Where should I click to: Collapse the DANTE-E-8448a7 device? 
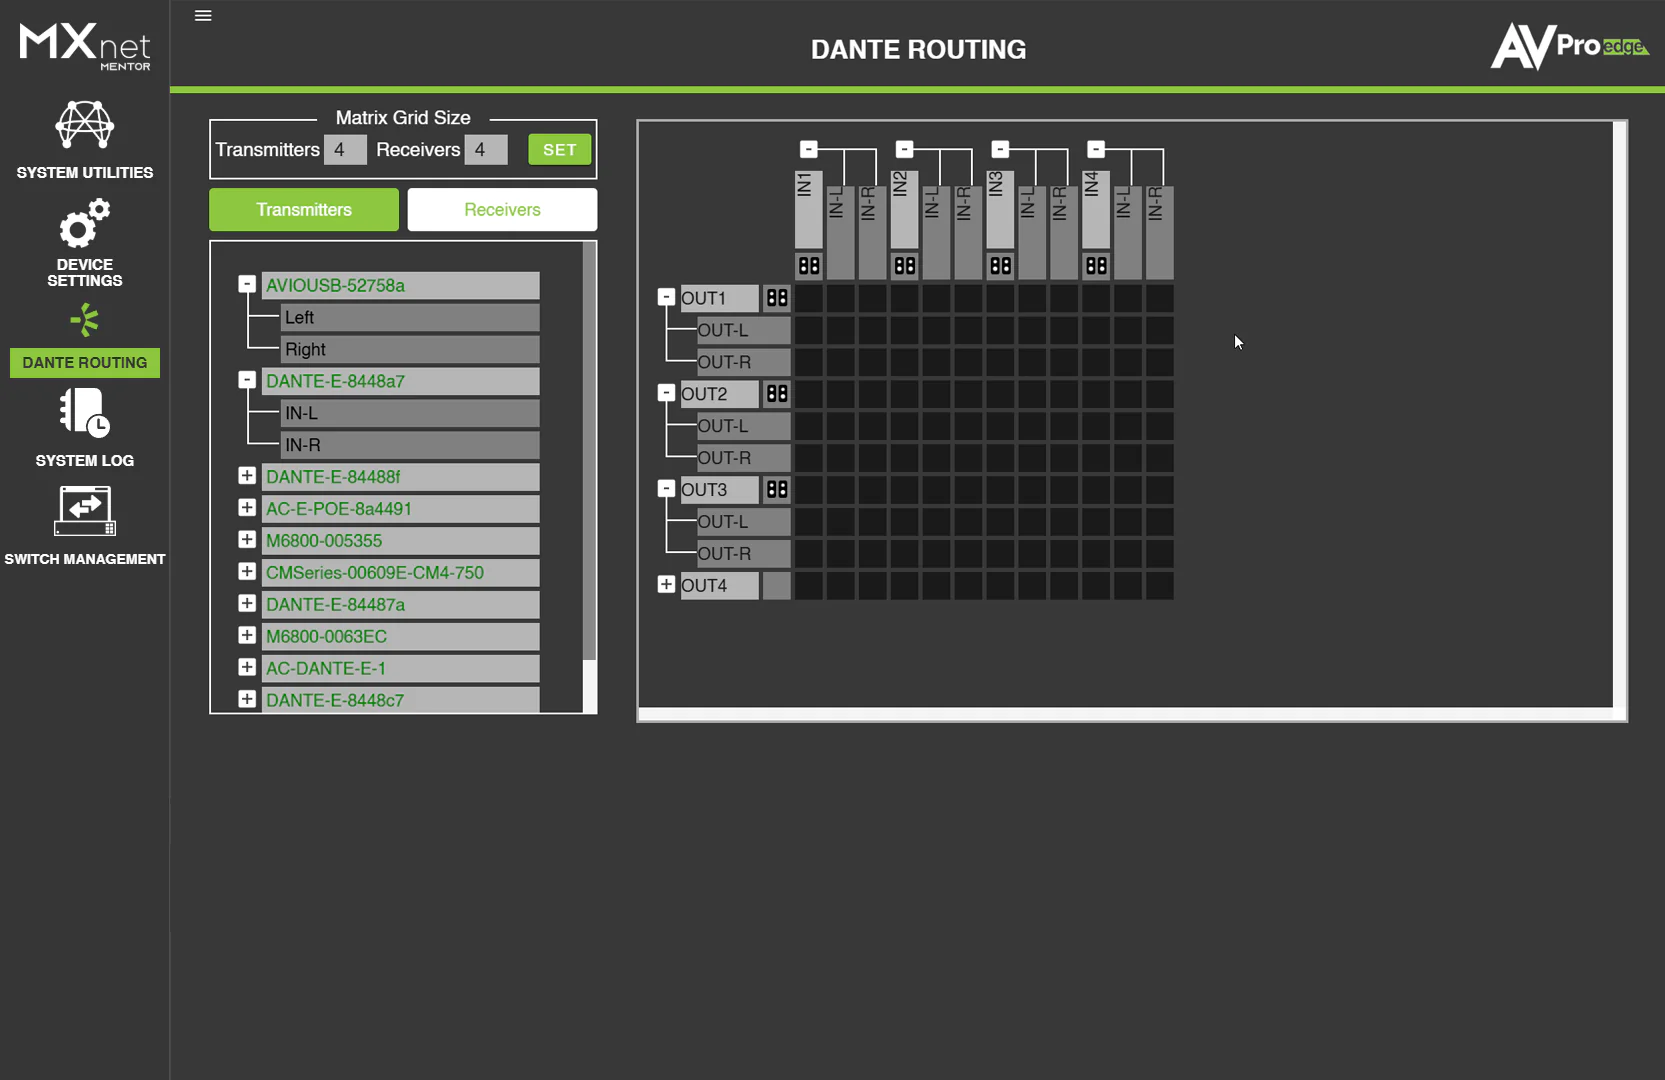(x=247, y=380)
